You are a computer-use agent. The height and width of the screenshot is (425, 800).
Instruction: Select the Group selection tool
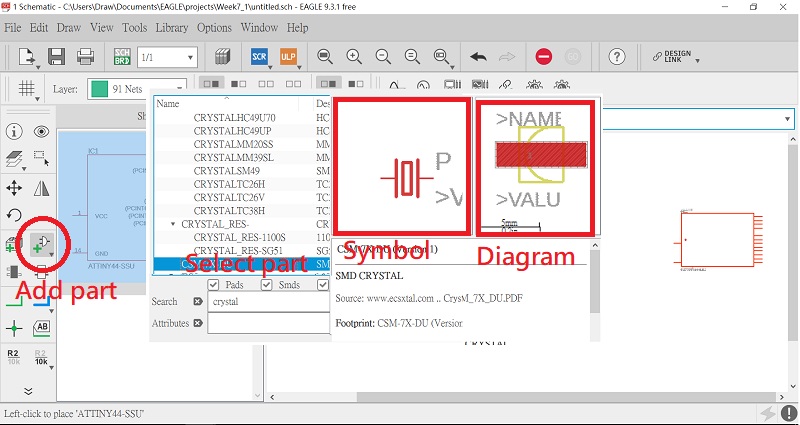pos(41,159)
